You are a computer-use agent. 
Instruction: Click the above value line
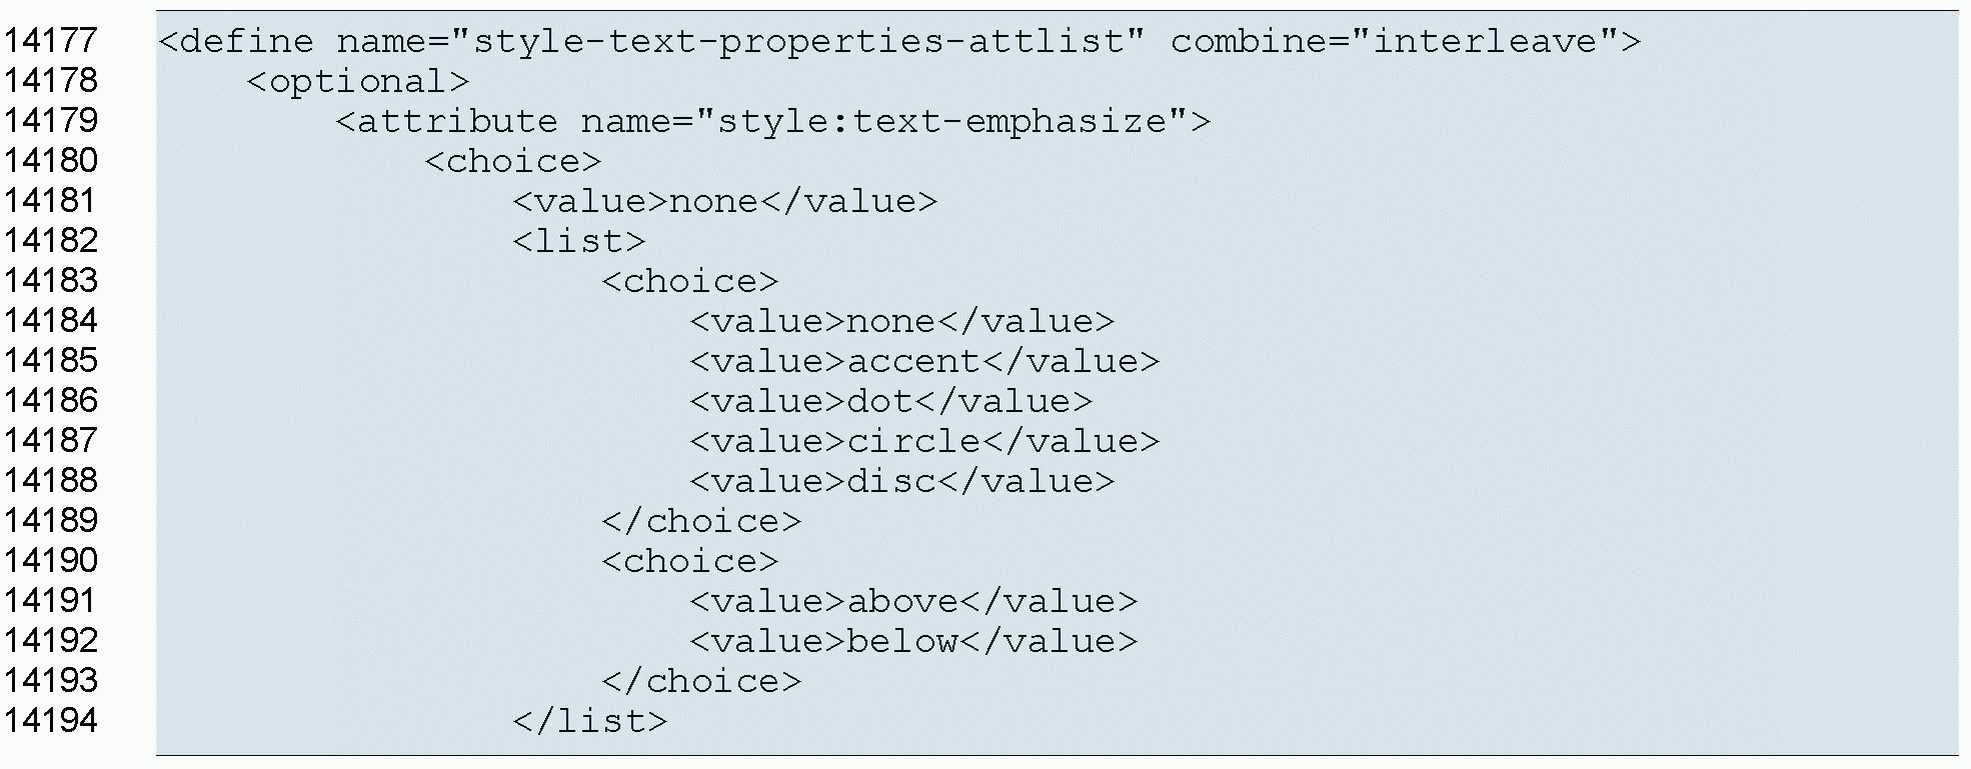[x=913, y=601]
